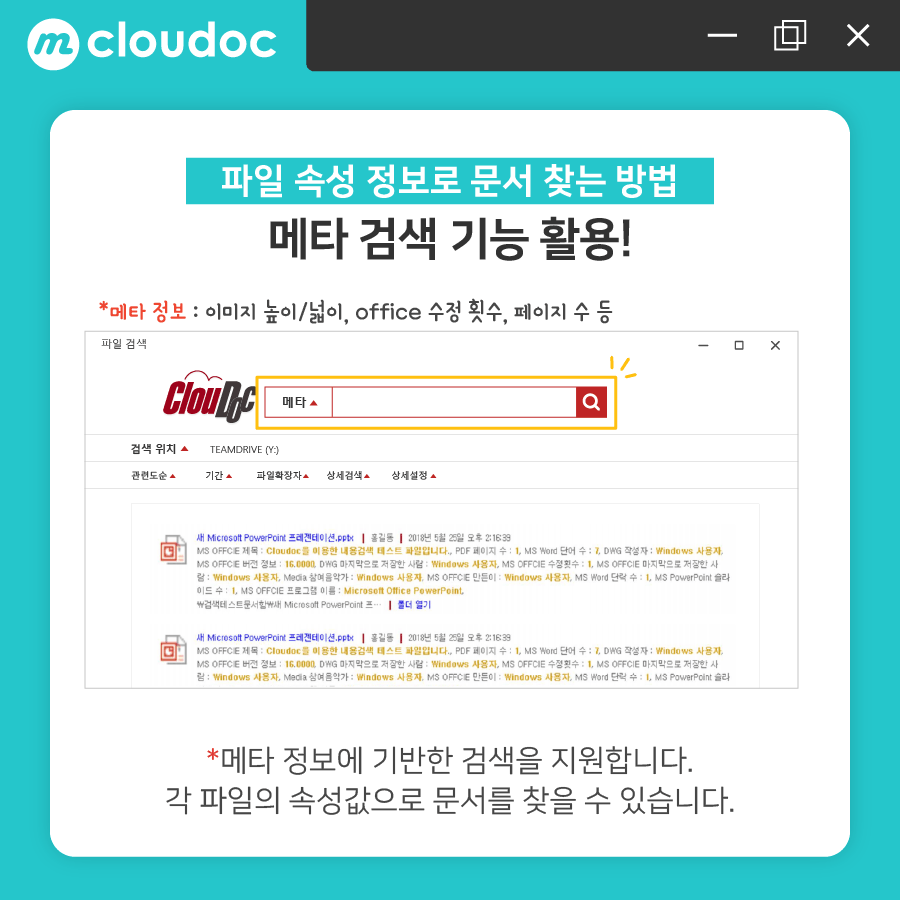Viewport: 900px width, 900px height.
Task: Minimize the 파일 검색 window
Action: (703, 345)
